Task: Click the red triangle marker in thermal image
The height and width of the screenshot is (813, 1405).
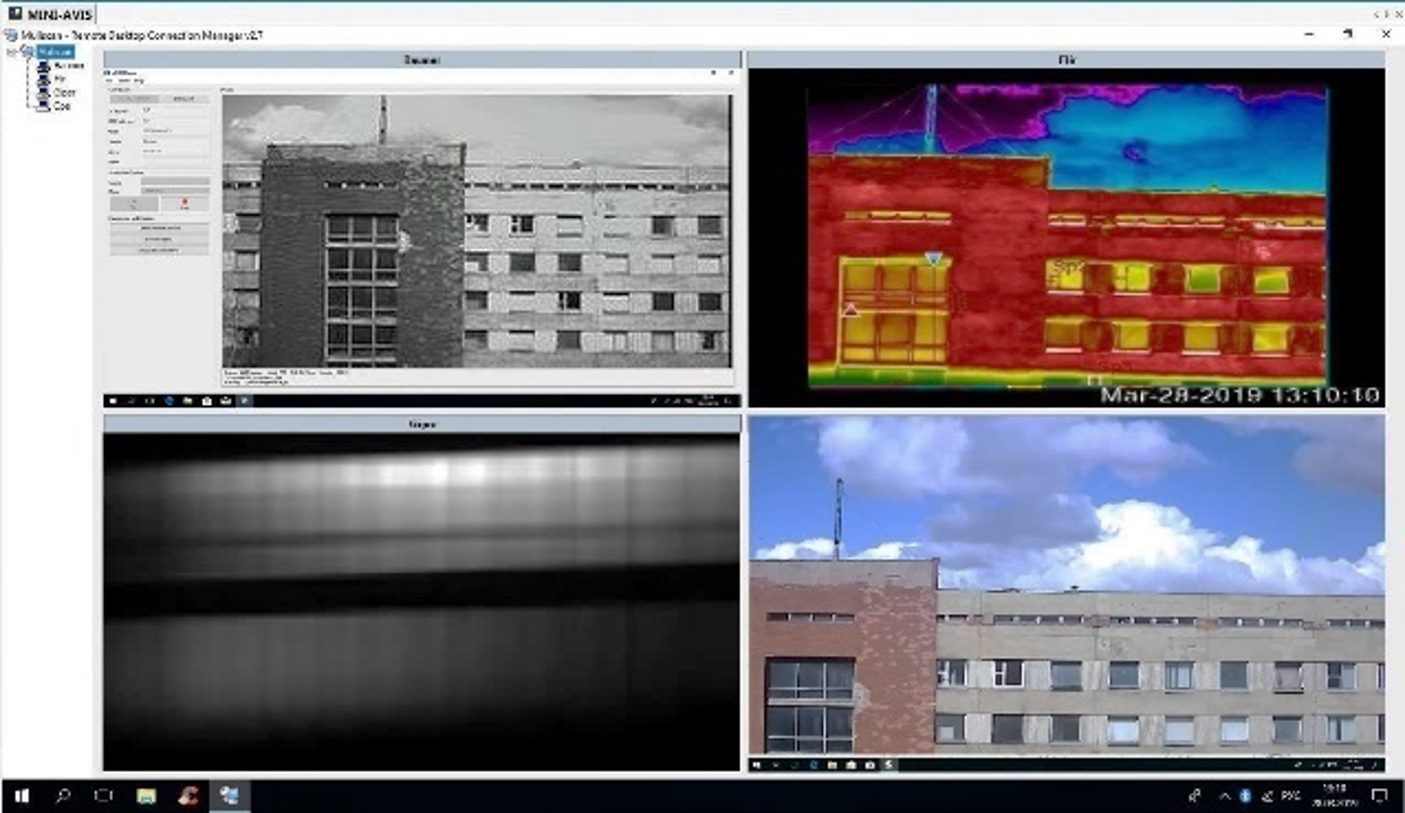Action: coord(850,311)
